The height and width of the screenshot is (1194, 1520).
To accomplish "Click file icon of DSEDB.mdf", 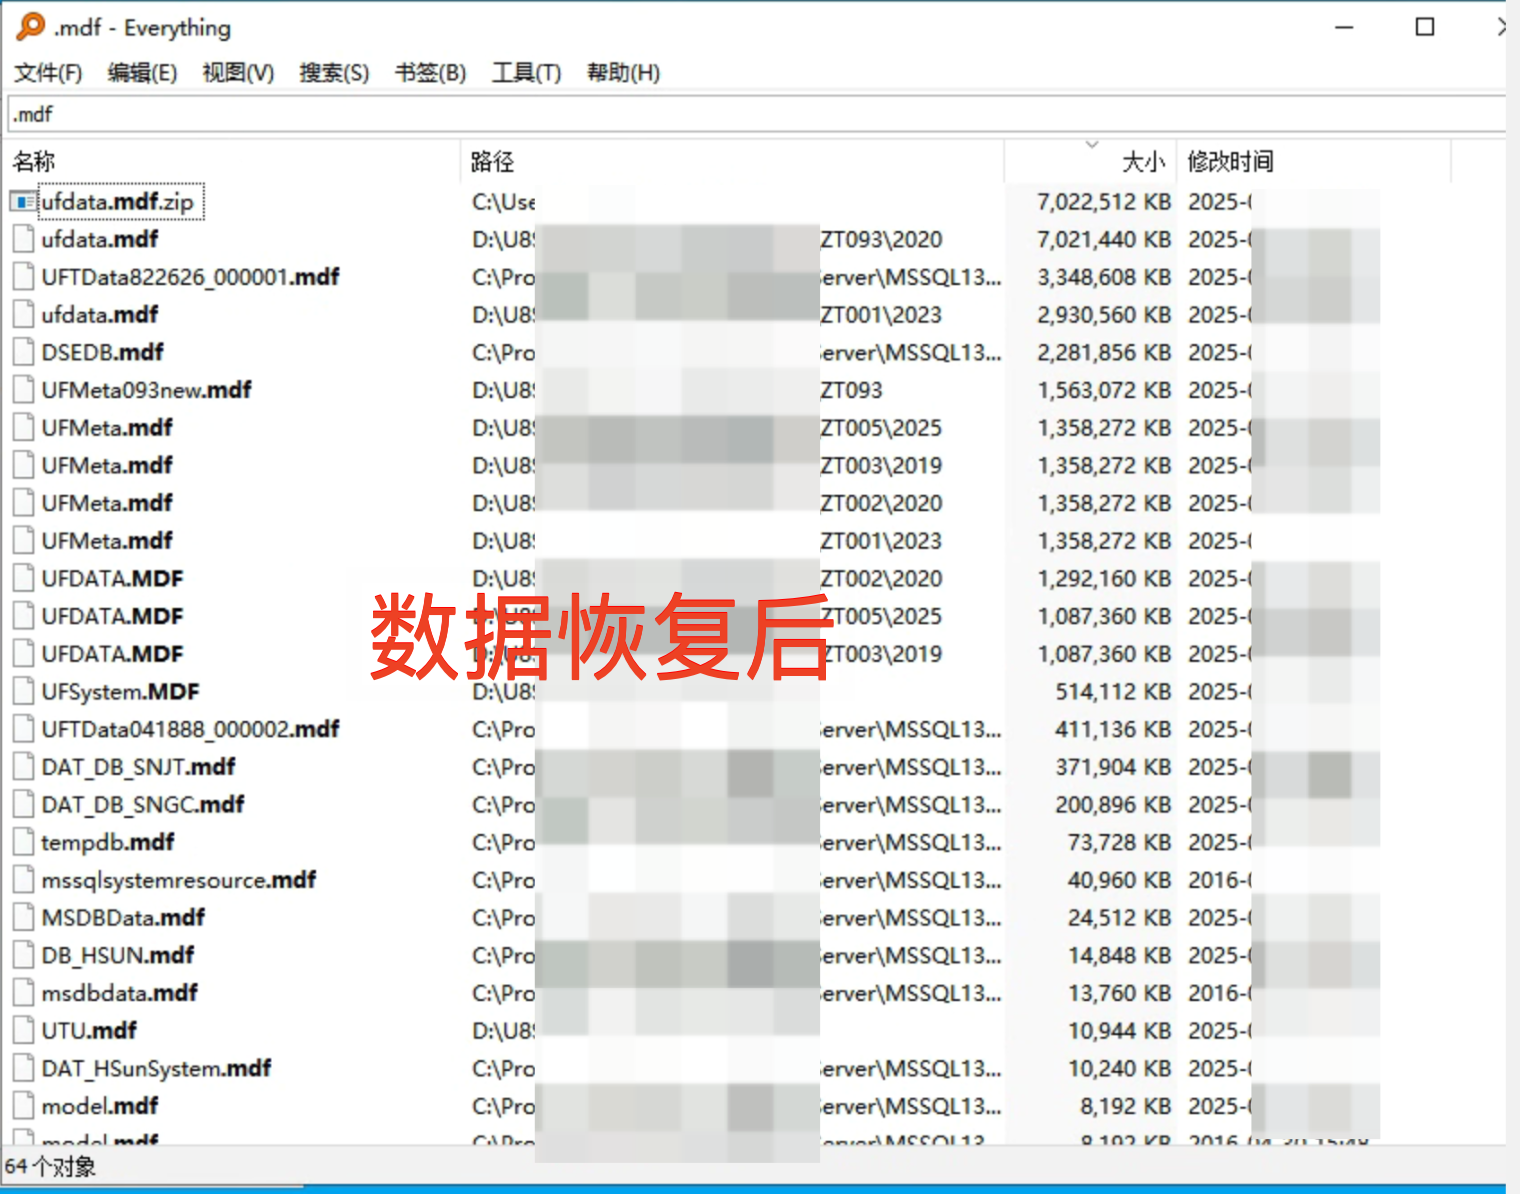I will tap(24, 352).
